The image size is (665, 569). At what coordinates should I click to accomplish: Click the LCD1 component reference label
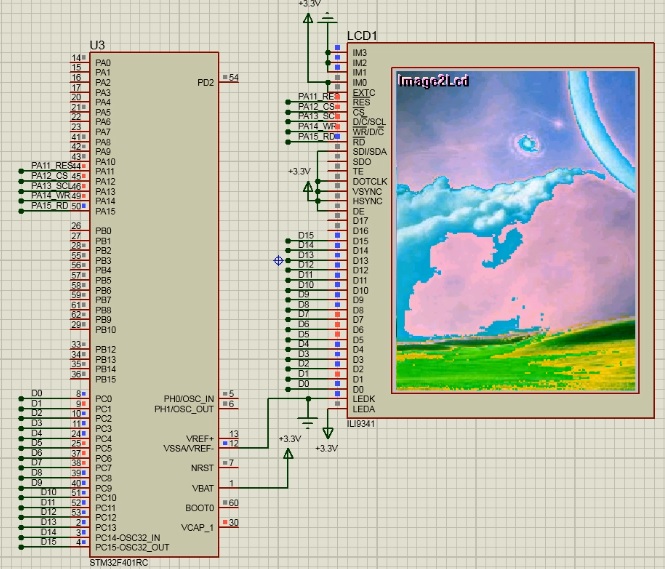[x=362, y=35]
